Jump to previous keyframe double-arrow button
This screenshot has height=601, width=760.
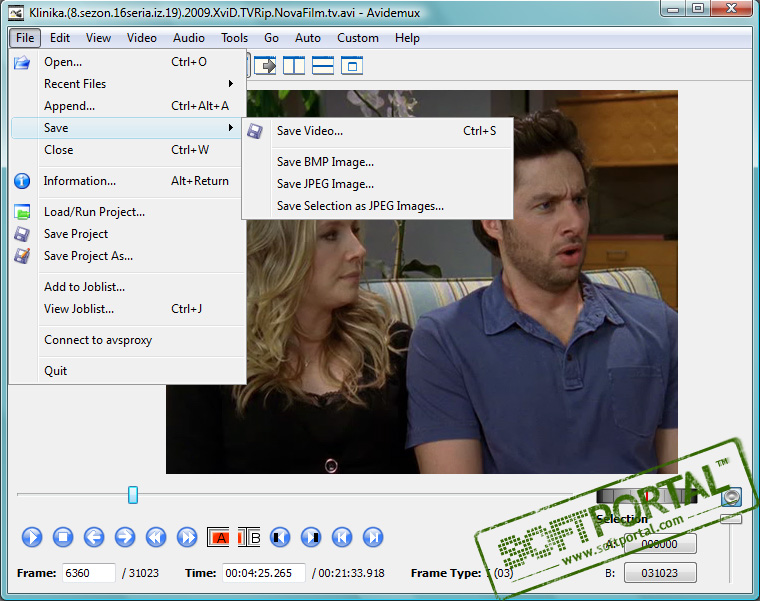(156, 537)
